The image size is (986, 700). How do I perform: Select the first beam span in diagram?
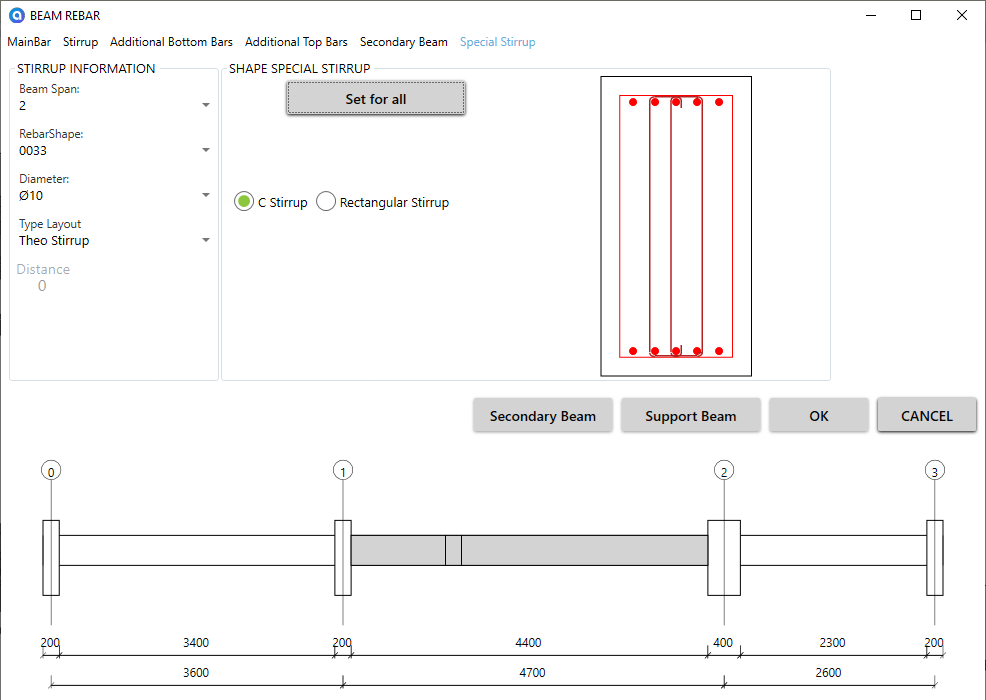pos(197,550)
